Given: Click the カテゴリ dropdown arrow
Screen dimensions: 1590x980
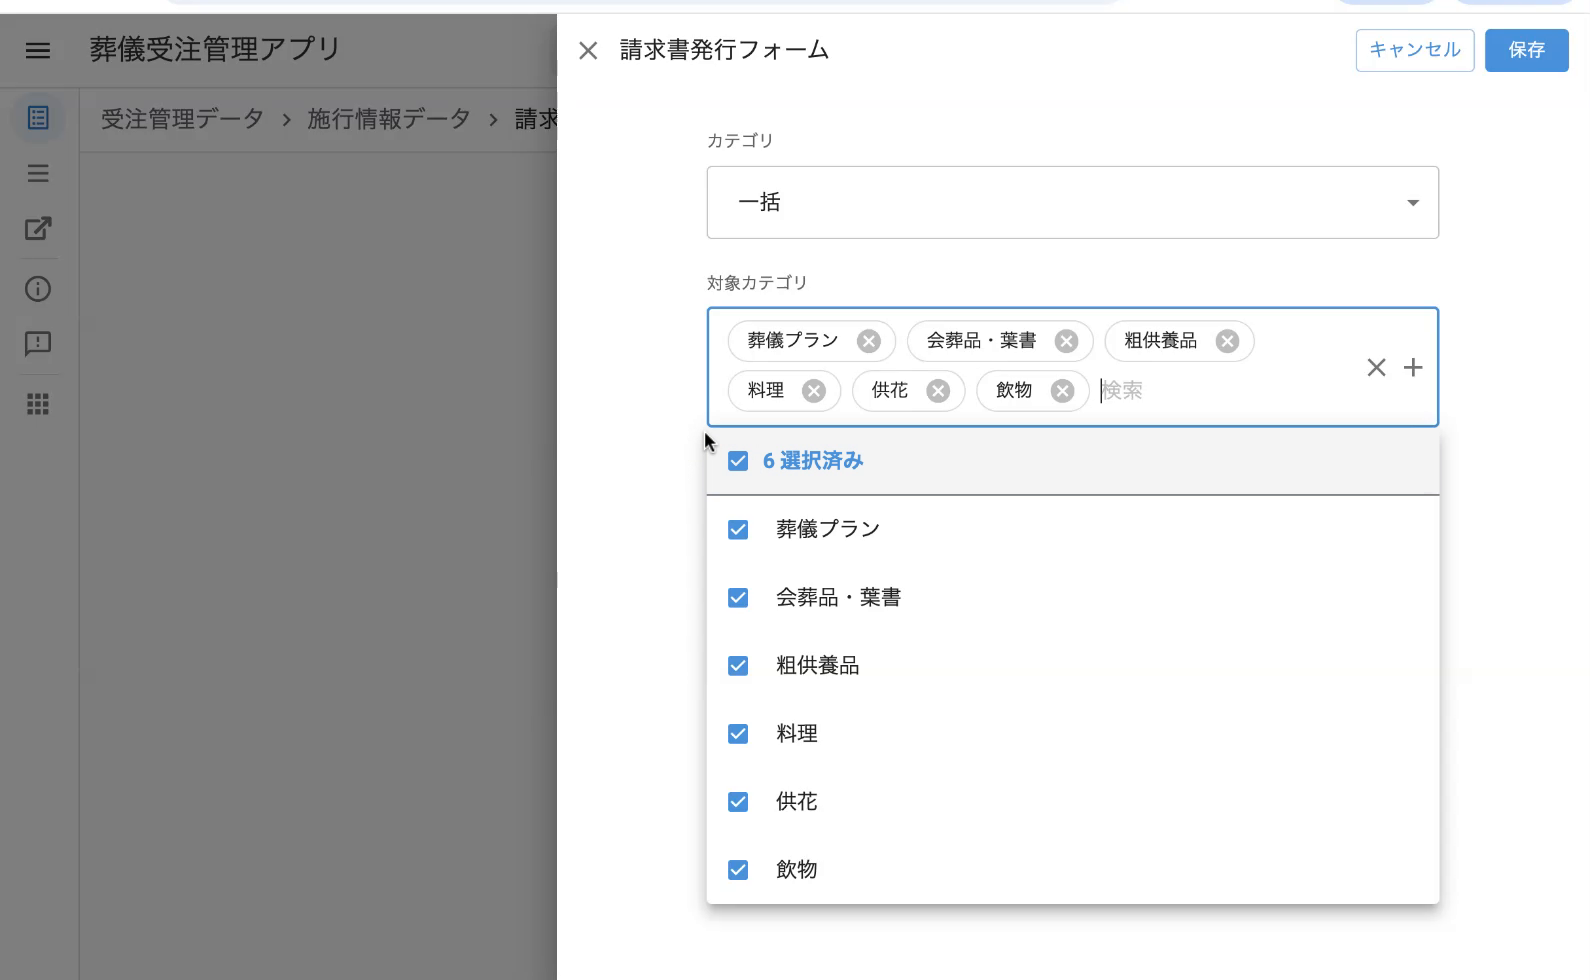Looking at the screenshot, I should click(1412, 203).
